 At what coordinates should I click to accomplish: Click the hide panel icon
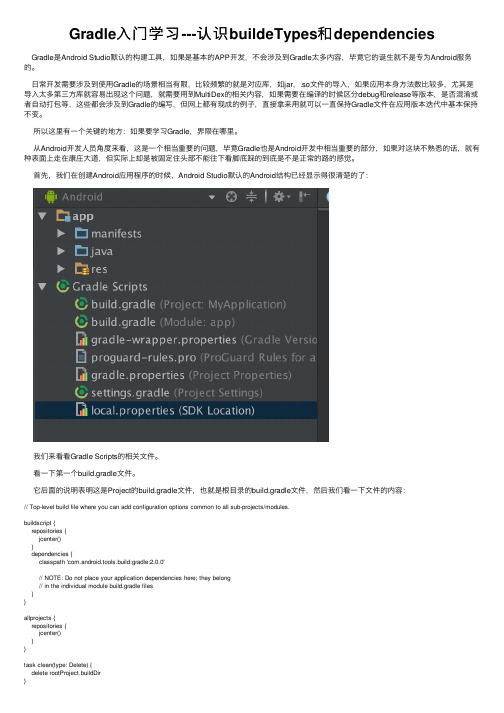pyautogui.click(x=304, y=196)
